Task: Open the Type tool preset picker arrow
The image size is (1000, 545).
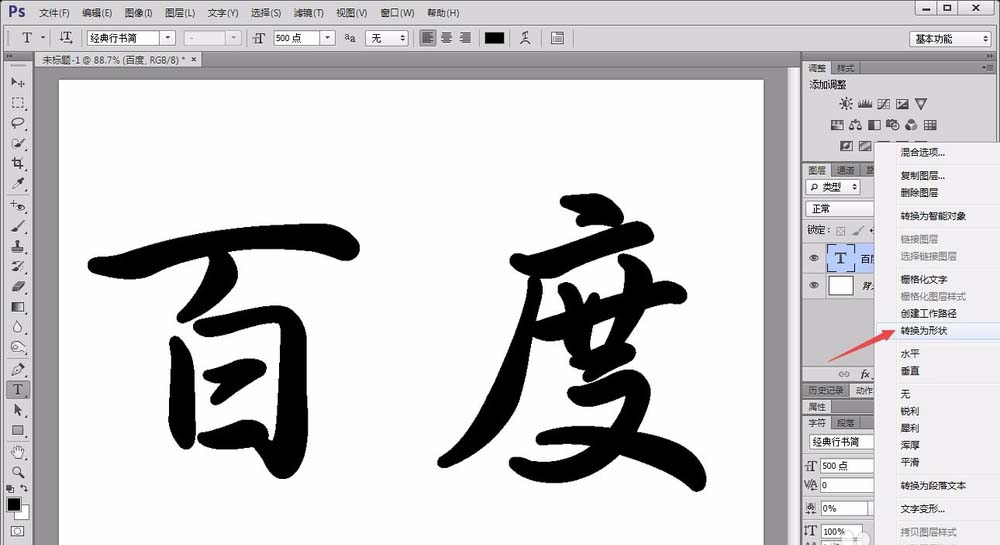Action: (x=43, y=38)
